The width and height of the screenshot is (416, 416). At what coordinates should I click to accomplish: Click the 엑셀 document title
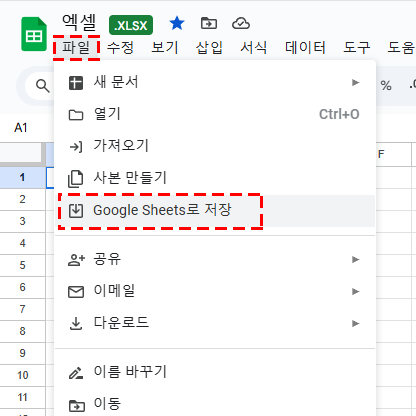79,23
